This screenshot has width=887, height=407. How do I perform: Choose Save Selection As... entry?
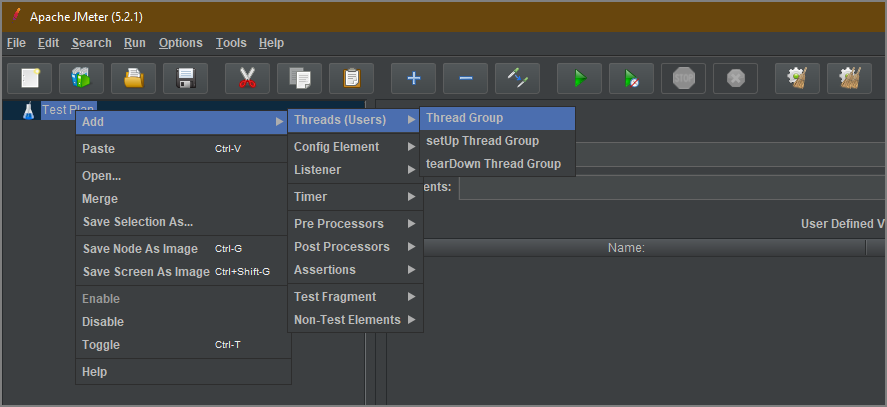[183, 222]
